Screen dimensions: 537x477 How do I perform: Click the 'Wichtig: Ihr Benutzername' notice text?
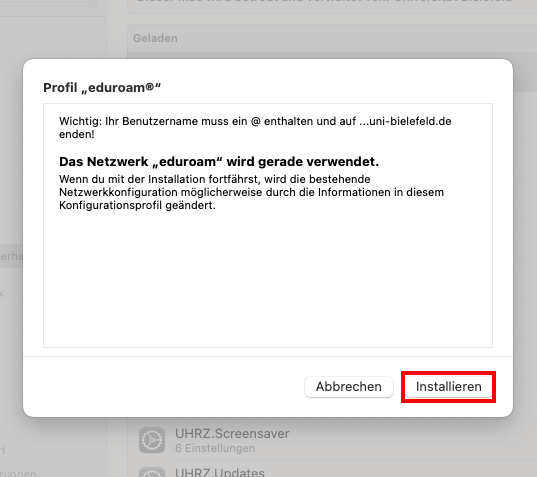[255, 127]
